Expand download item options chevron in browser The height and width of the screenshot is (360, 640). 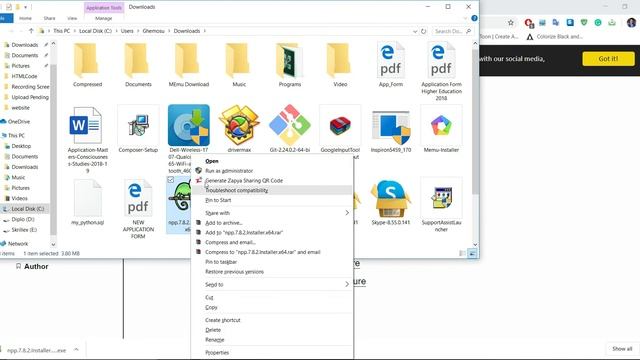[x=76, y=350]
